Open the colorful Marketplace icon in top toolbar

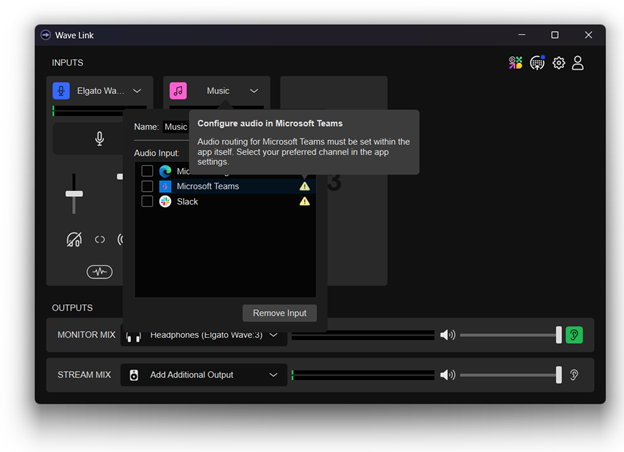tap(515, 63)
